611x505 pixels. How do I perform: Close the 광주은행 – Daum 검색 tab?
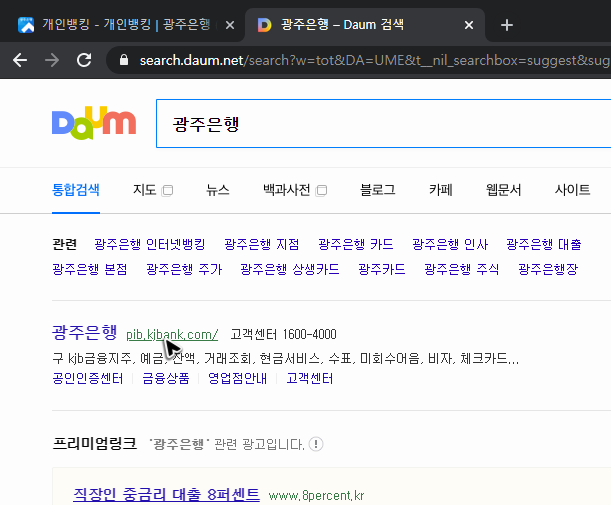click(469, 25)
